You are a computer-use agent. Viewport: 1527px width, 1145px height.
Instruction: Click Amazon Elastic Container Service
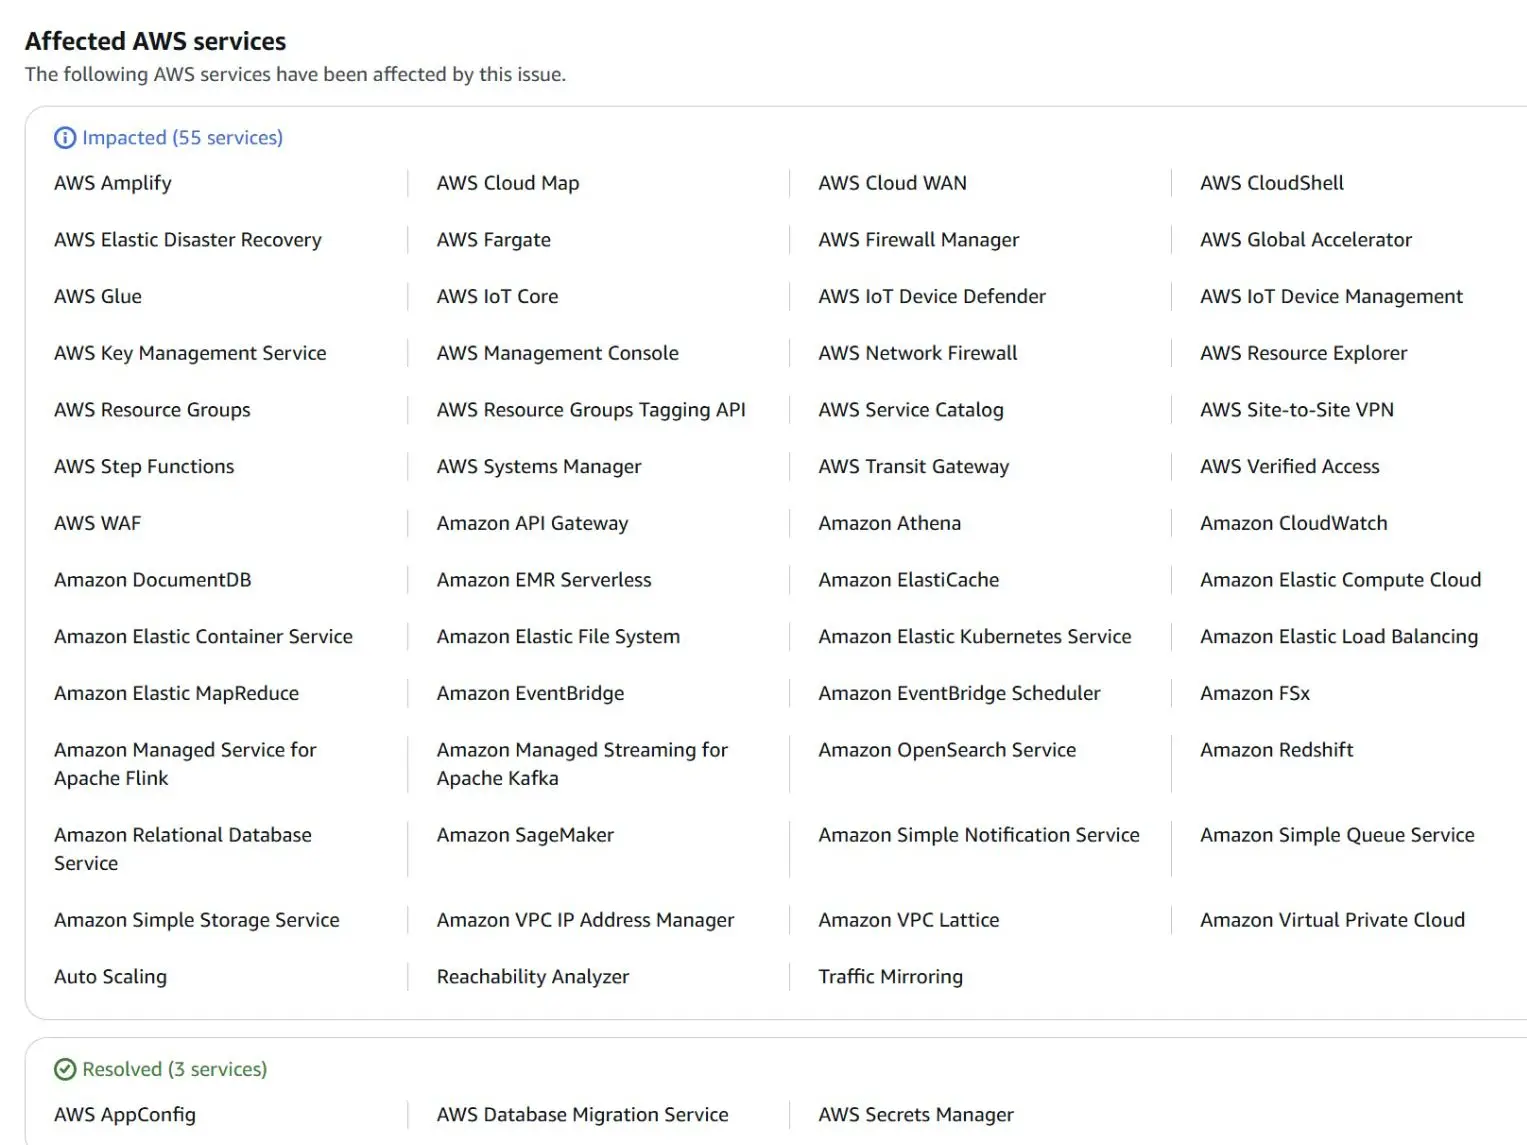point(204,637)
